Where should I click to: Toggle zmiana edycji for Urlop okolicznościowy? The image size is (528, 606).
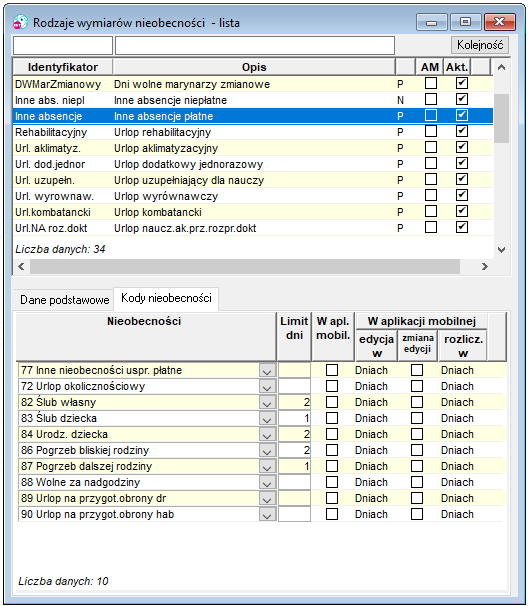tap(417, 386)
